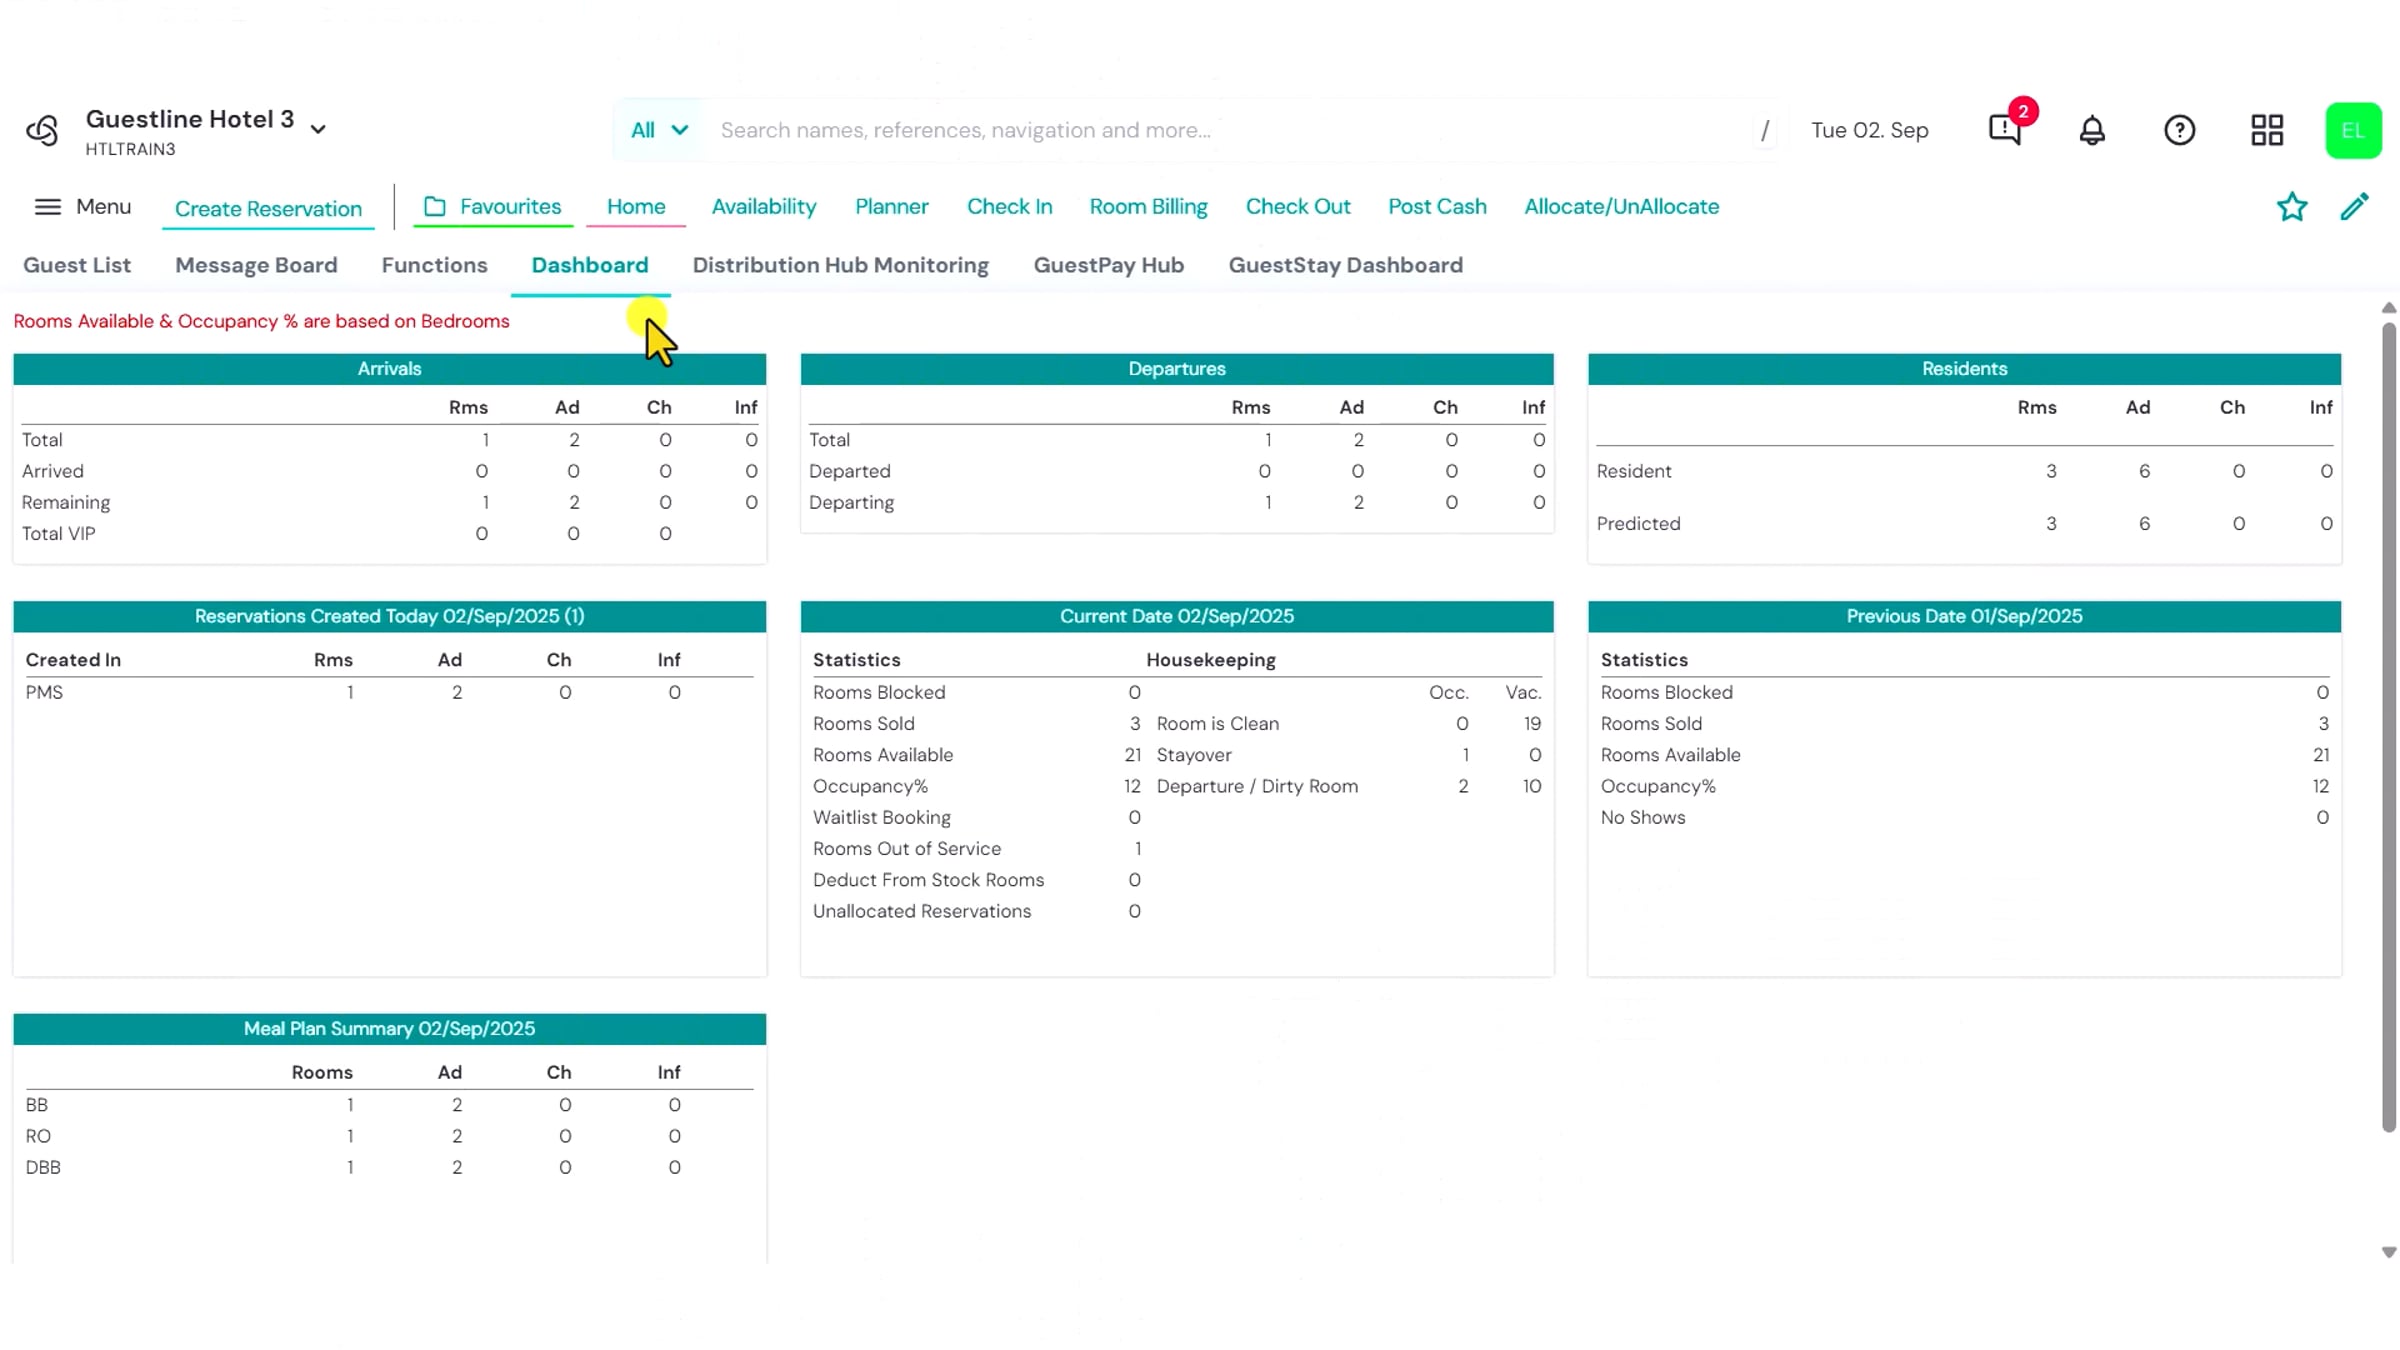2400x1350 pixels.
Task: Open Post Cash
Action: click(1437, 206)
